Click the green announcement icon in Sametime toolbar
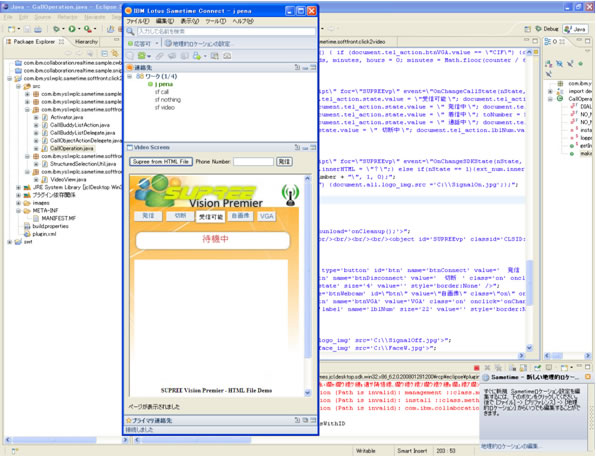 pos(141,56)
